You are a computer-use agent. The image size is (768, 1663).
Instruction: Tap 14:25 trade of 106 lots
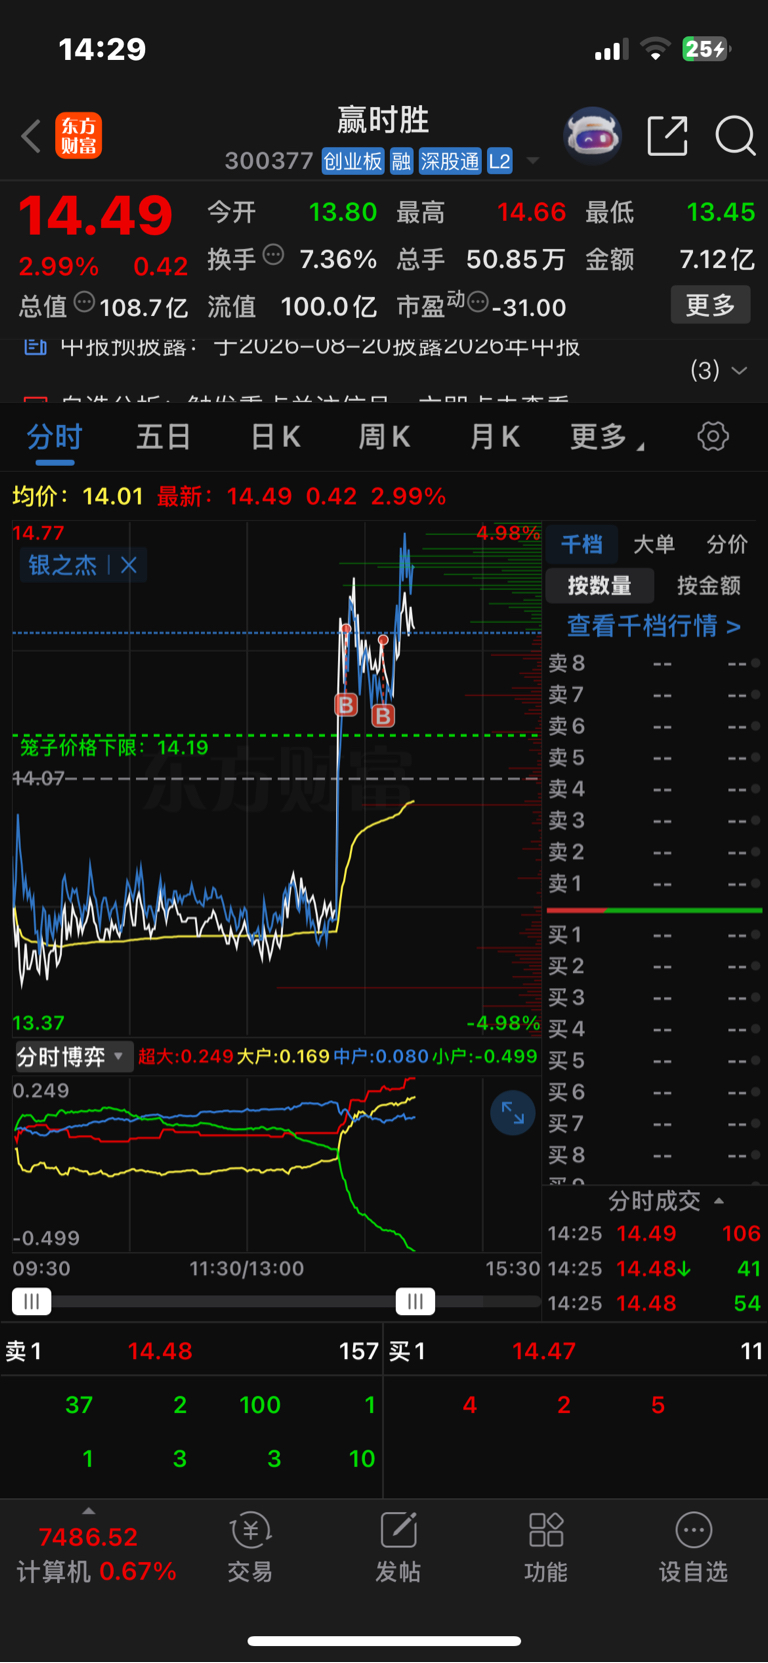click(654, 1233)
